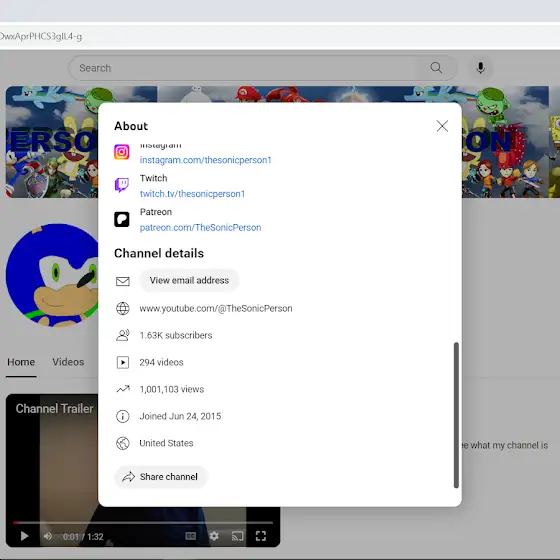Select the 294 videos text
The height and width of the screenshot is (560, 560).
coord(161,362)
